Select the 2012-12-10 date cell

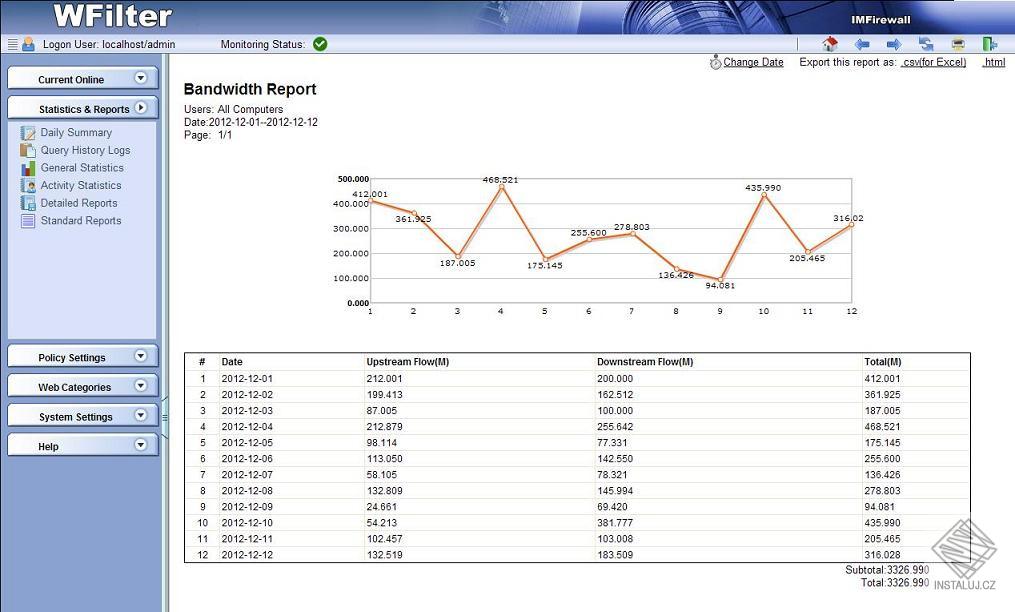(247, 523)
